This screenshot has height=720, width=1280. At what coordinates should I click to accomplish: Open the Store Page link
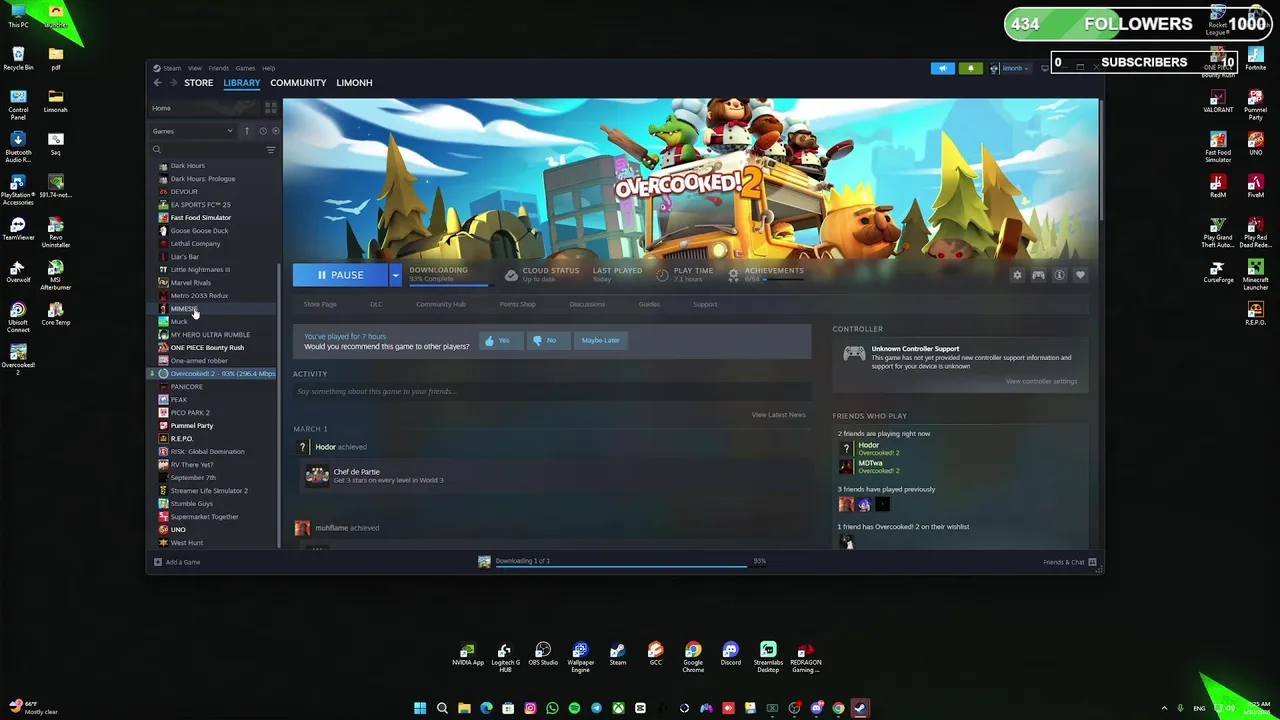320,304
